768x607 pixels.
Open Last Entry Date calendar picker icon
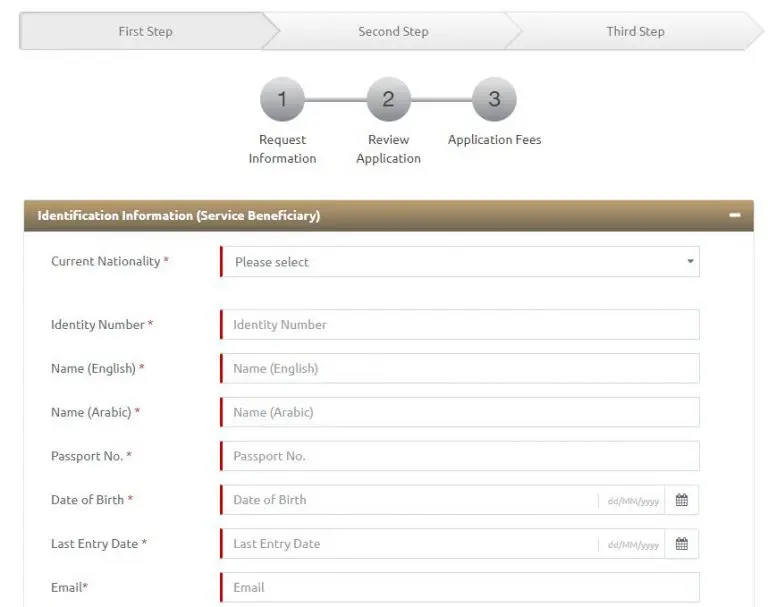coord(681,543)
